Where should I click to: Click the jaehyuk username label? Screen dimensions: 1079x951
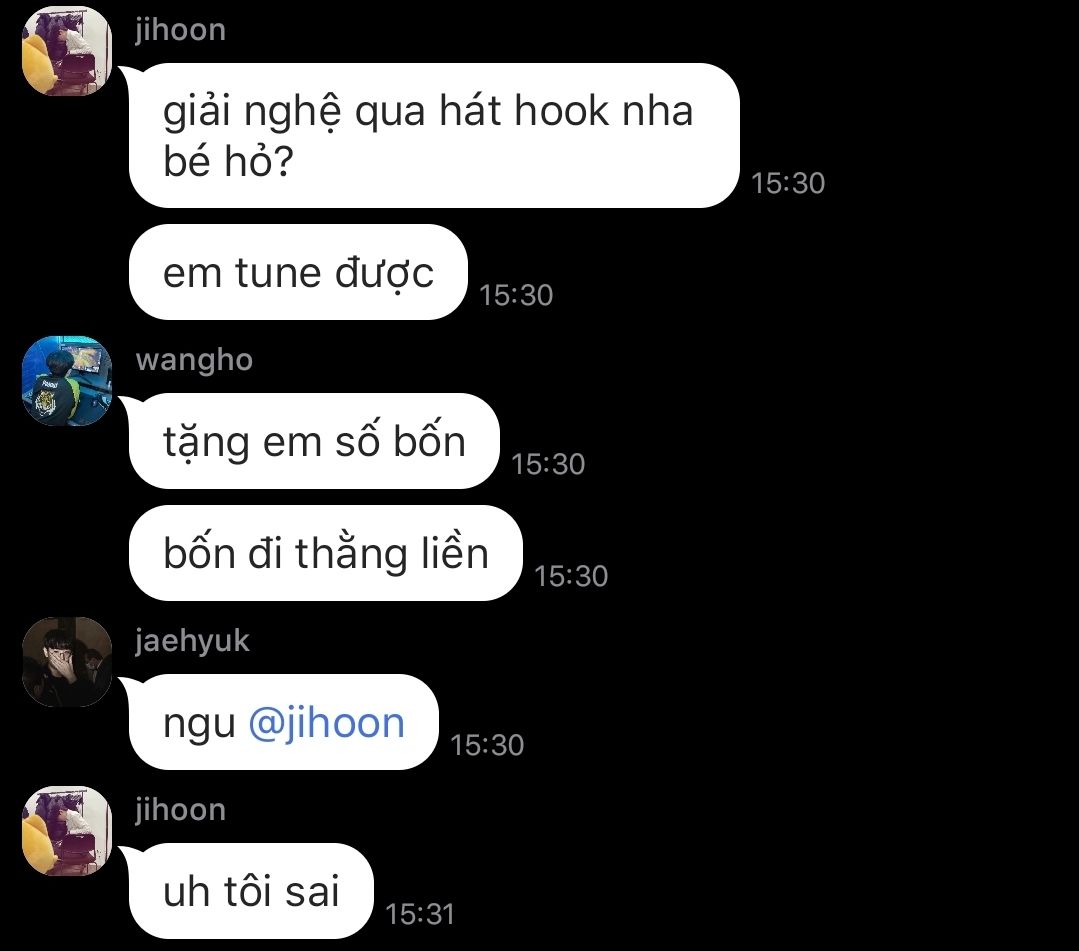[x=192, y=641]
